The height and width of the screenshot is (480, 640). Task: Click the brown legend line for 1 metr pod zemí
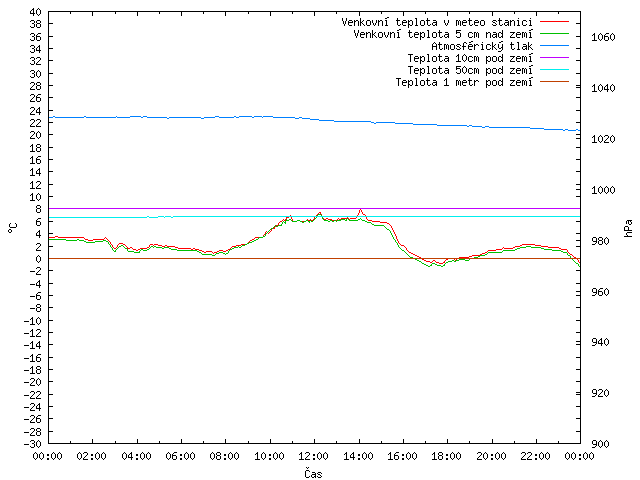[554, 82]
